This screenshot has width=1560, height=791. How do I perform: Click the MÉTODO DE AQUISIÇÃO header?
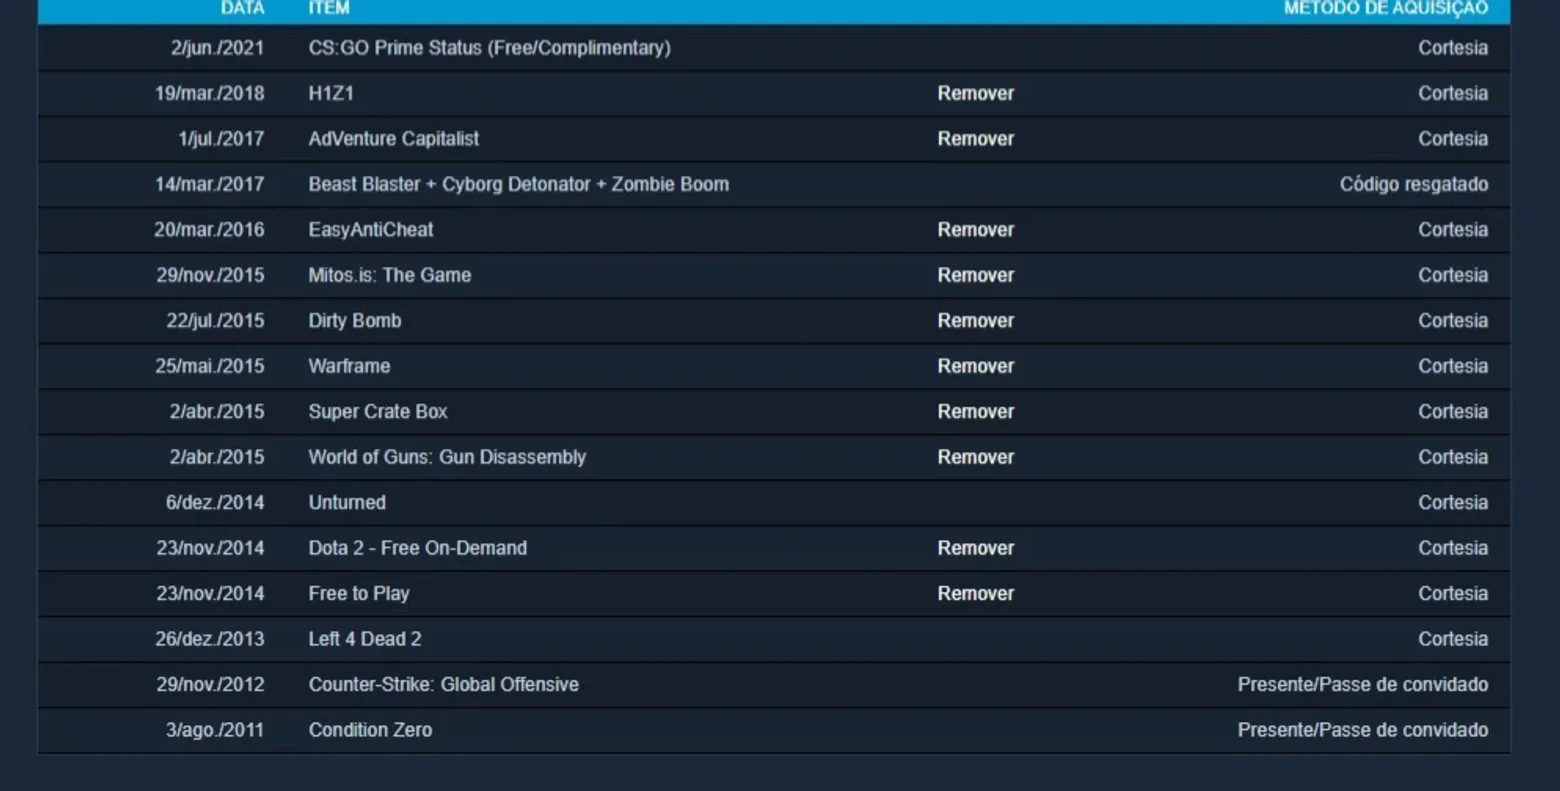1386,8
